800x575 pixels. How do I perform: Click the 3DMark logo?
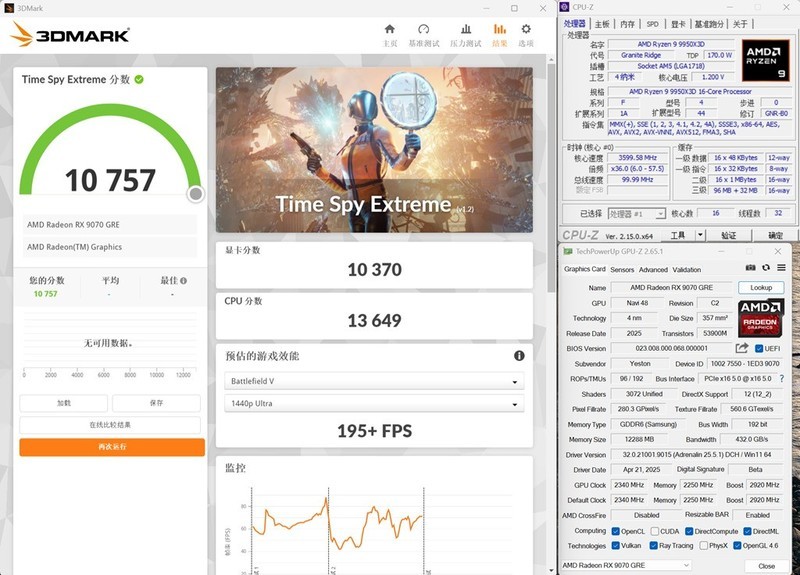(70, 34)
